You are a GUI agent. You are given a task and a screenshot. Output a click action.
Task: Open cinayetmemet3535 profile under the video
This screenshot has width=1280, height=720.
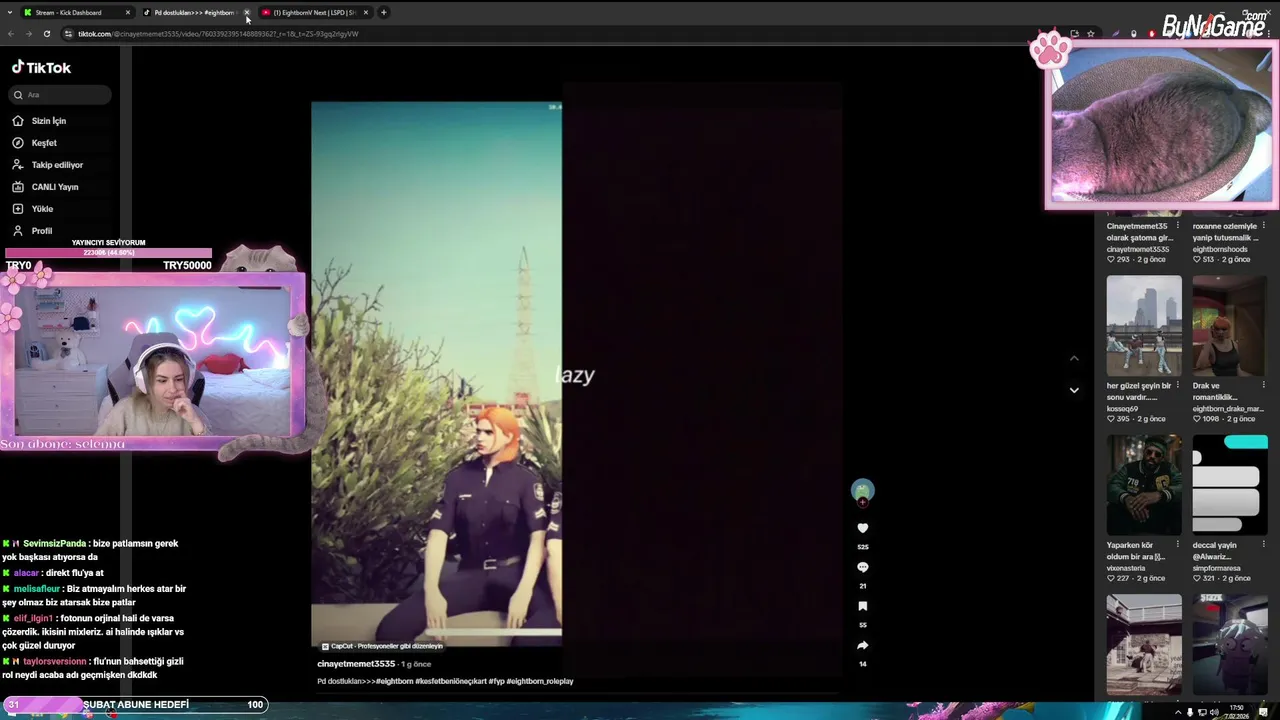click(x=356, y=664)
